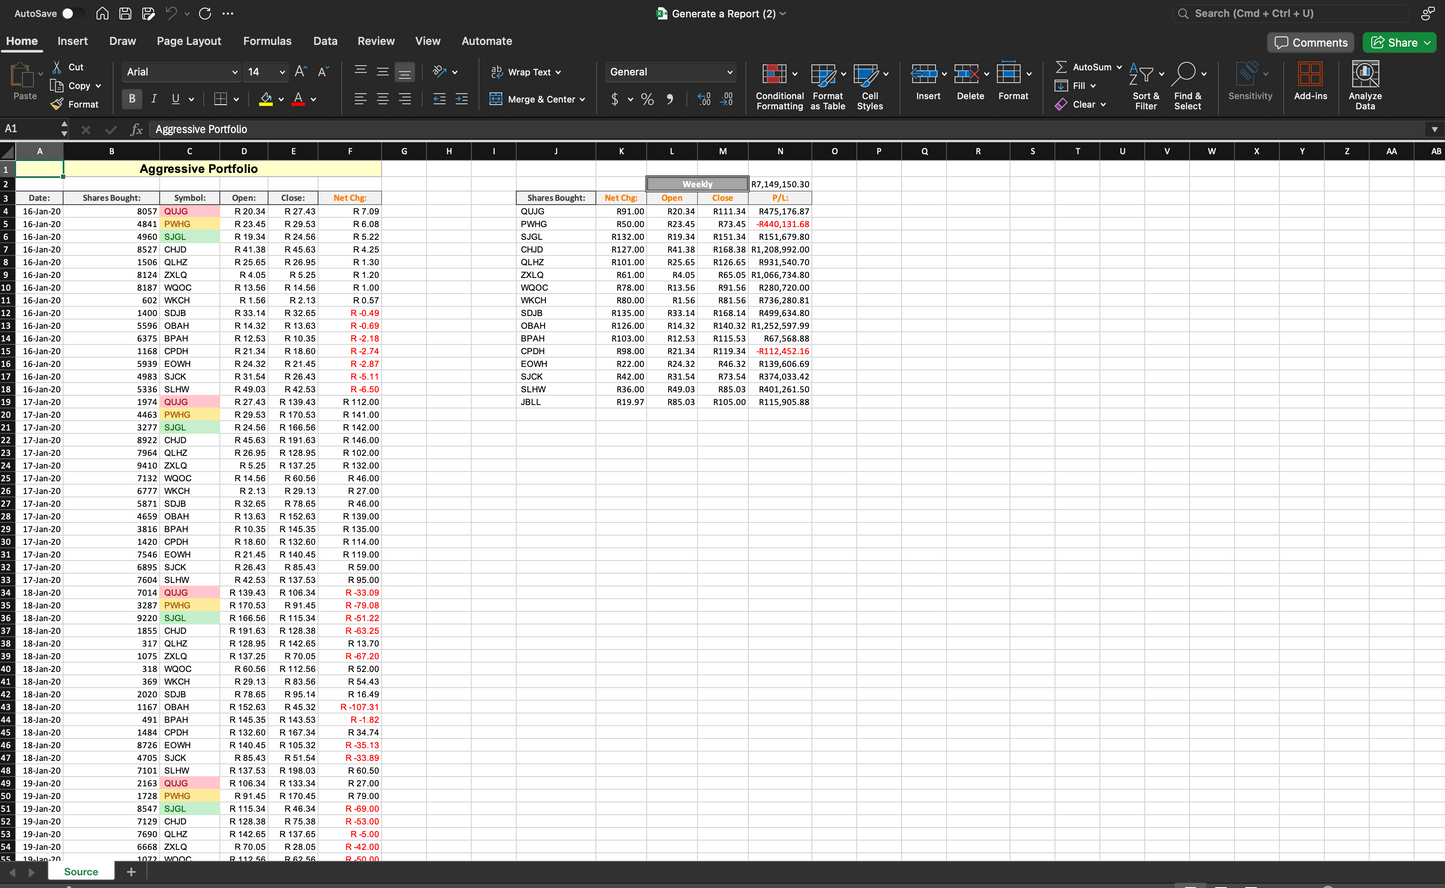Switch to the Formulas ribbon tab
The width and height of the screenshot is (1445, 888).
tap(267, 41)
